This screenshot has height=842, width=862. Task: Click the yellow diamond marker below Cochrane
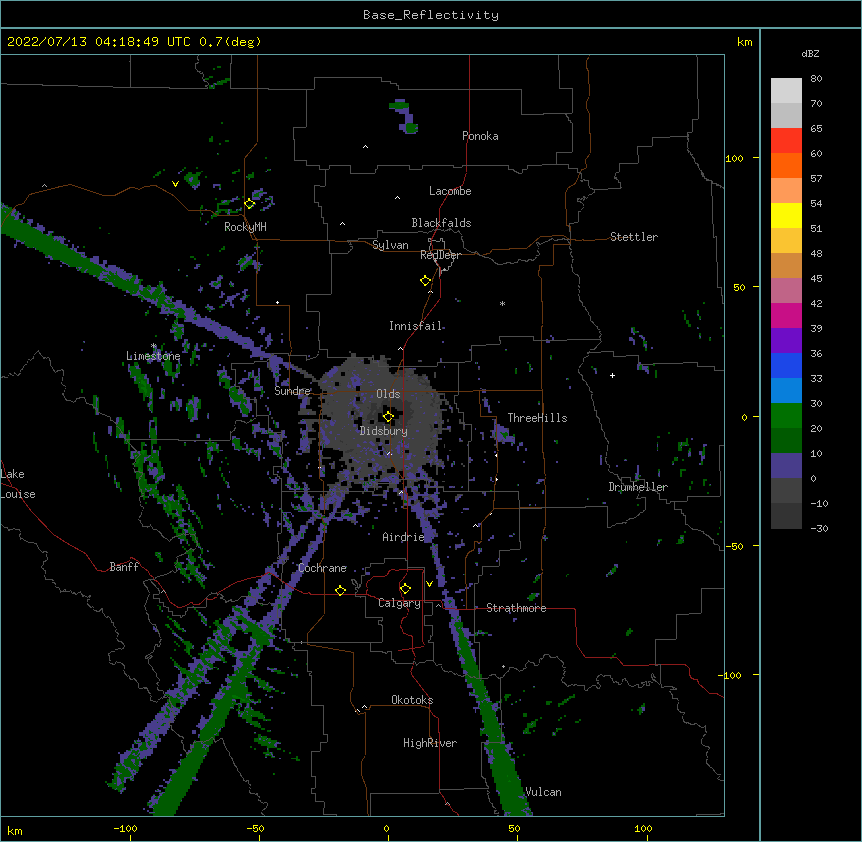click(340, 590)
